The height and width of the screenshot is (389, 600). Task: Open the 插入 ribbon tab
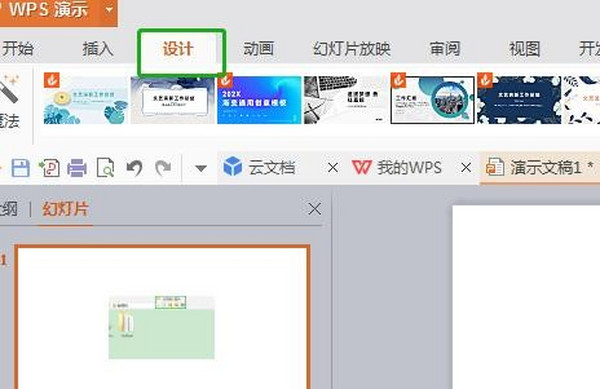click(x=98, y=49)
